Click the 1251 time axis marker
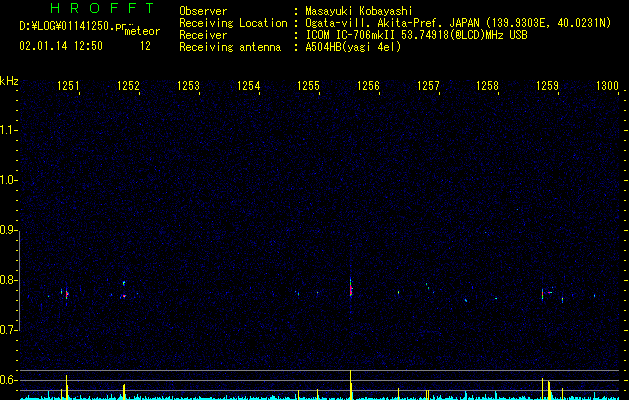The height and width of the screenshot is (400, 629). 68,86
